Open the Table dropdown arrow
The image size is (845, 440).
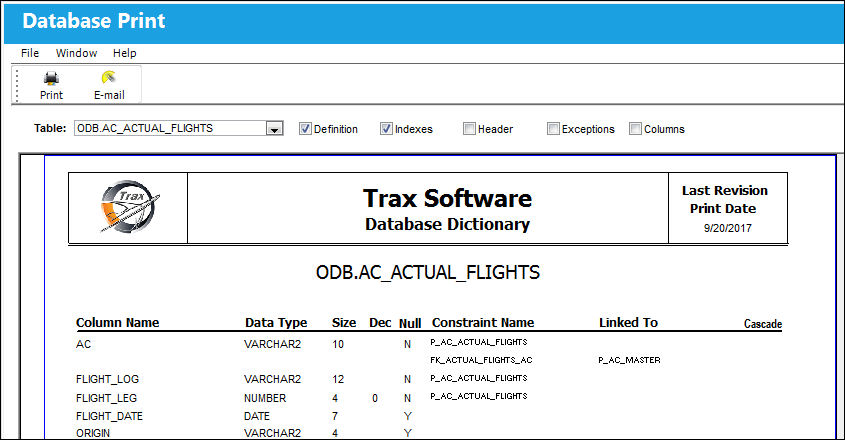tap(274, 129)
